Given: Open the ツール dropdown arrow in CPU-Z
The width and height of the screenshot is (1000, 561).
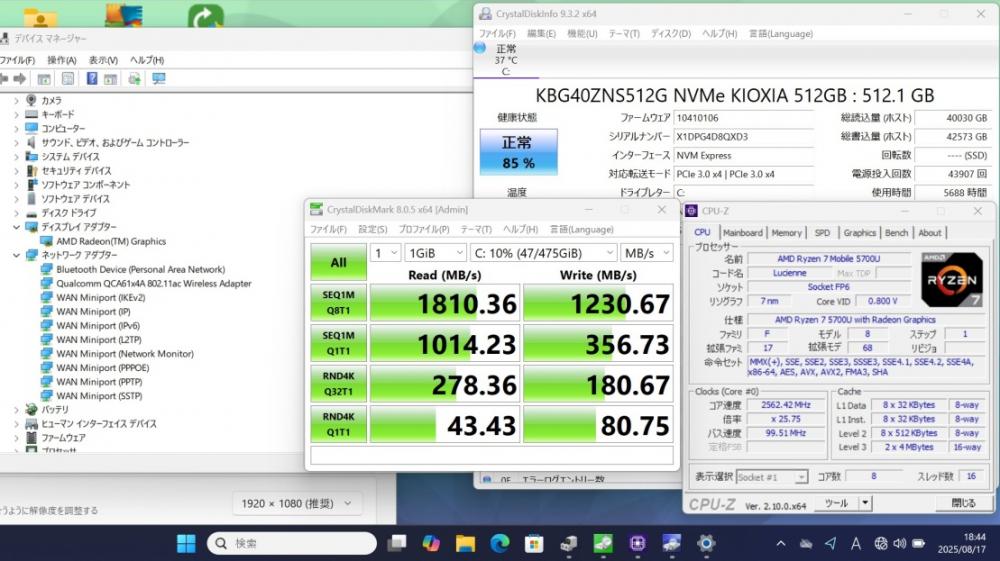Looking at the screenshot, I should click(x=865, y=503).
